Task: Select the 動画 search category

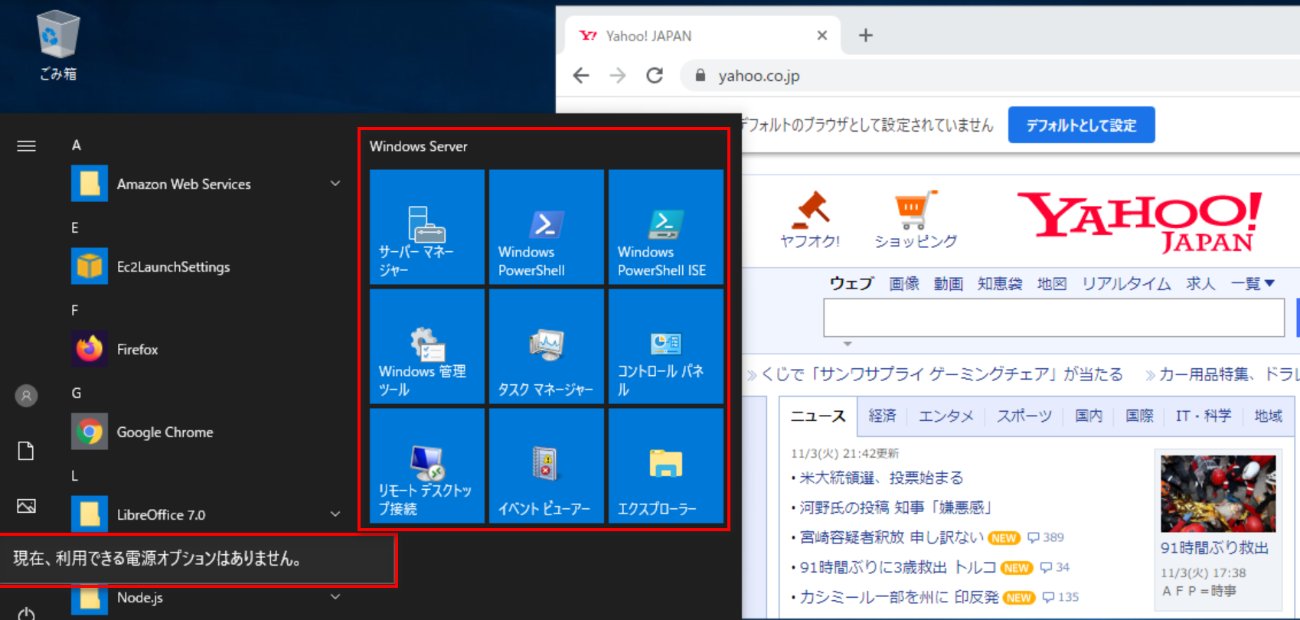Action: click(x=948, y=284)
